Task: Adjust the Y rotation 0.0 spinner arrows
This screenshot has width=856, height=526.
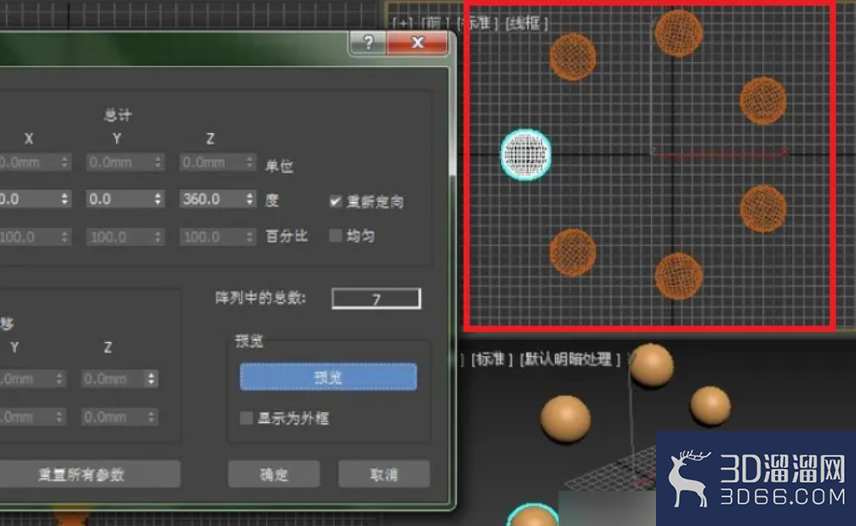Action: 158,199
